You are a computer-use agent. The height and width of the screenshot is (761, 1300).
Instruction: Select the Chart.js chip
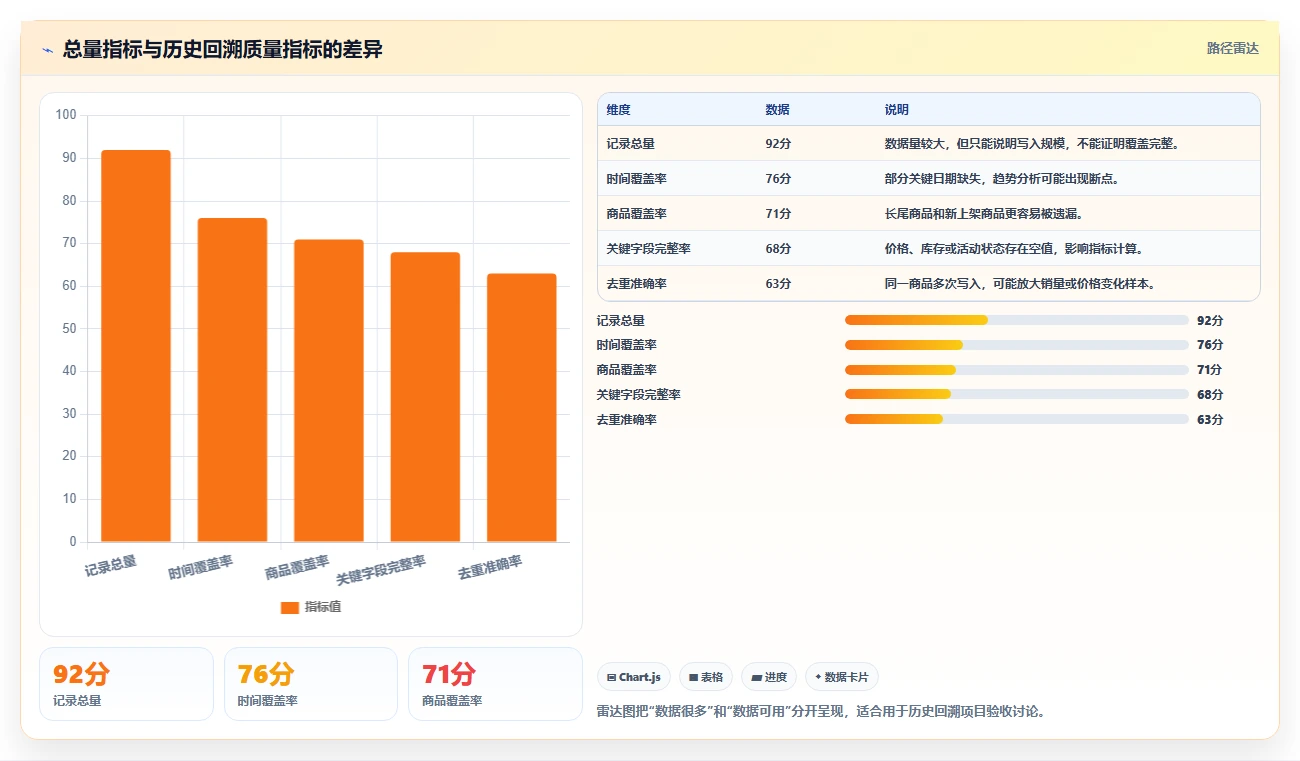coord(634,677)
